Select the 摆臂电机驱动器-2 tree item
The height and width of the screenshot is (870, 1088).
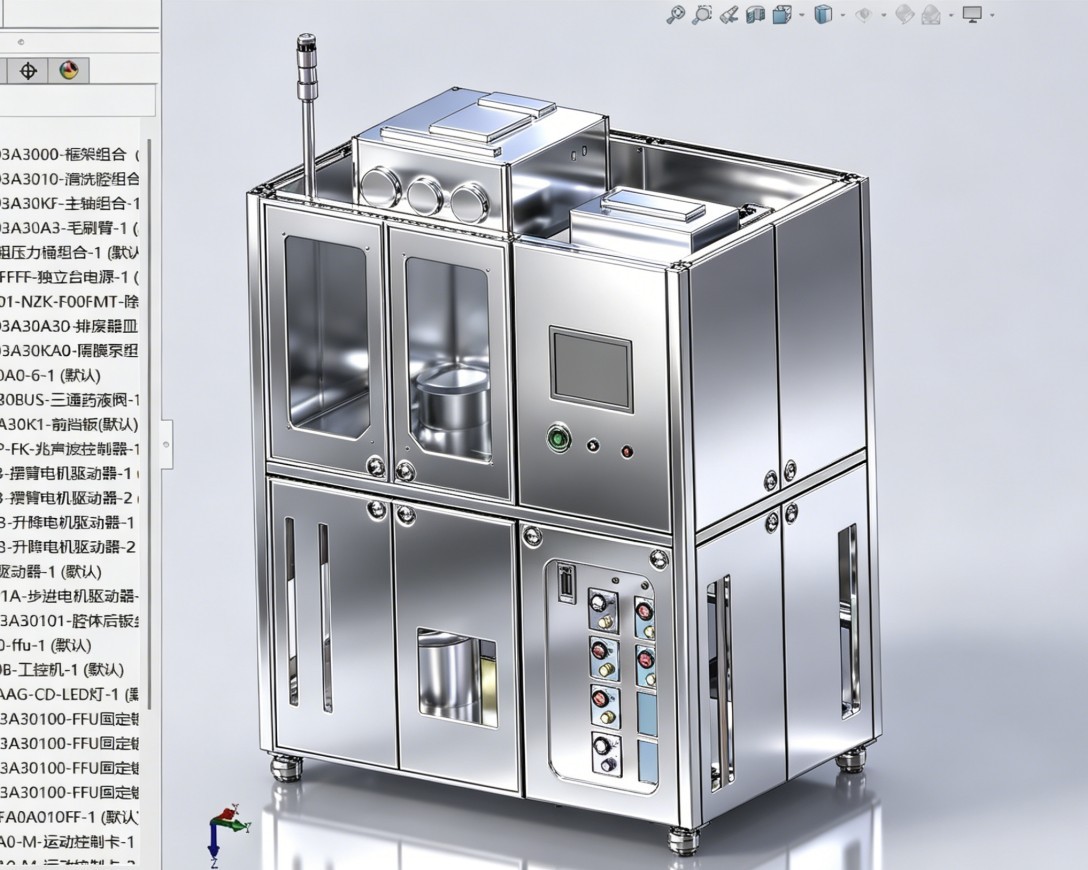click(x=69, y=497)
